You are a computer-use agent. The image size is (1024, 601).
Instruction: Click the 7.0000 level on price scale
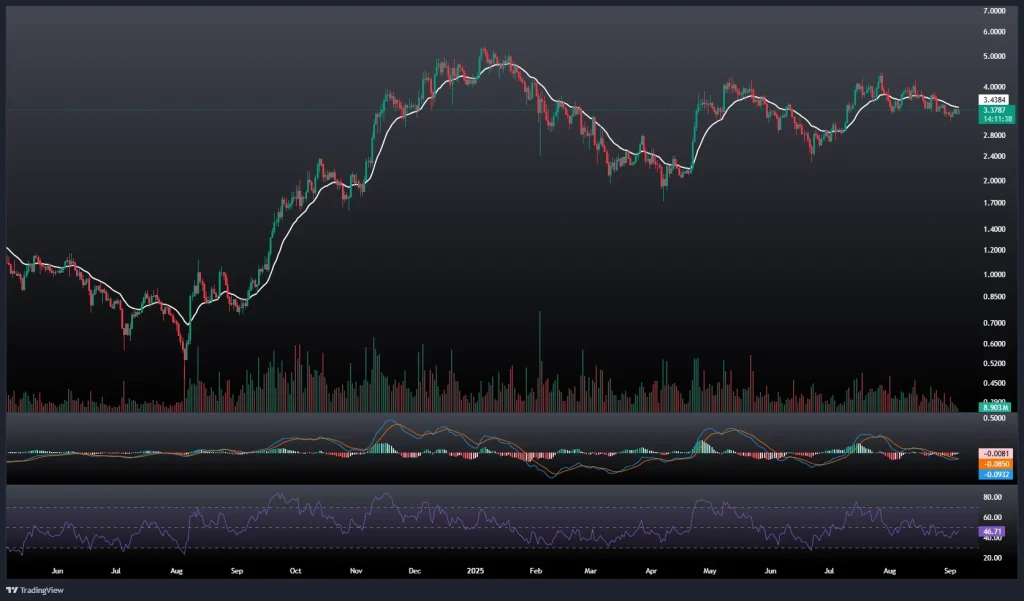pos(994,11)
